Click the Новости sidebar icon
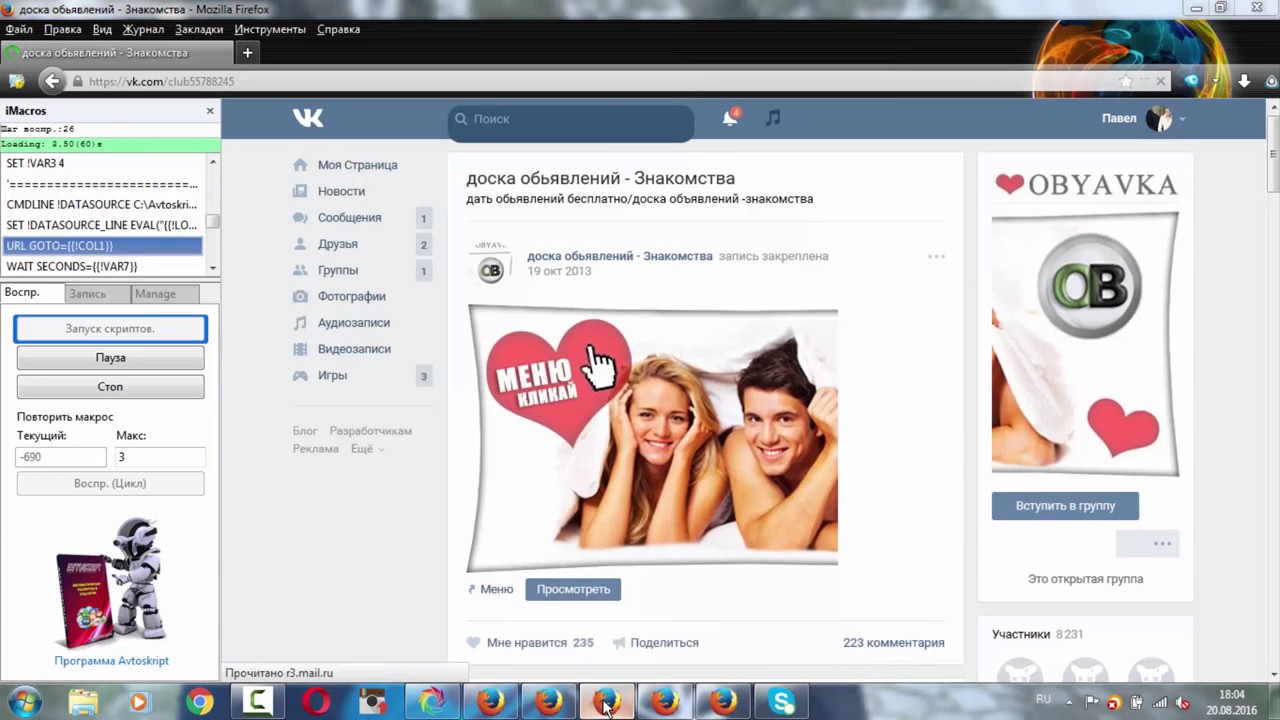Screen dimensions: 1280x720 click(300, 191)
